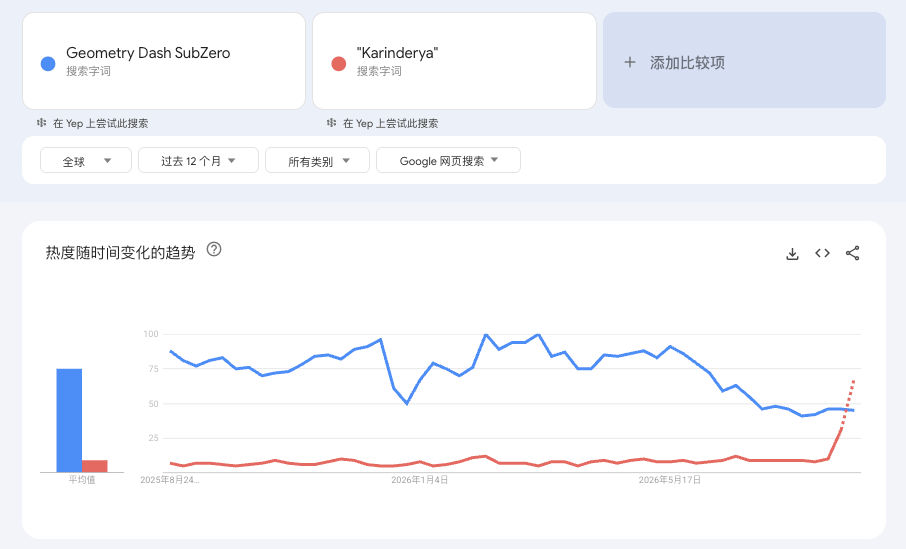Click the Yep icon under Geometry Dash SubZero
The image size is (906, 549).
42,123
